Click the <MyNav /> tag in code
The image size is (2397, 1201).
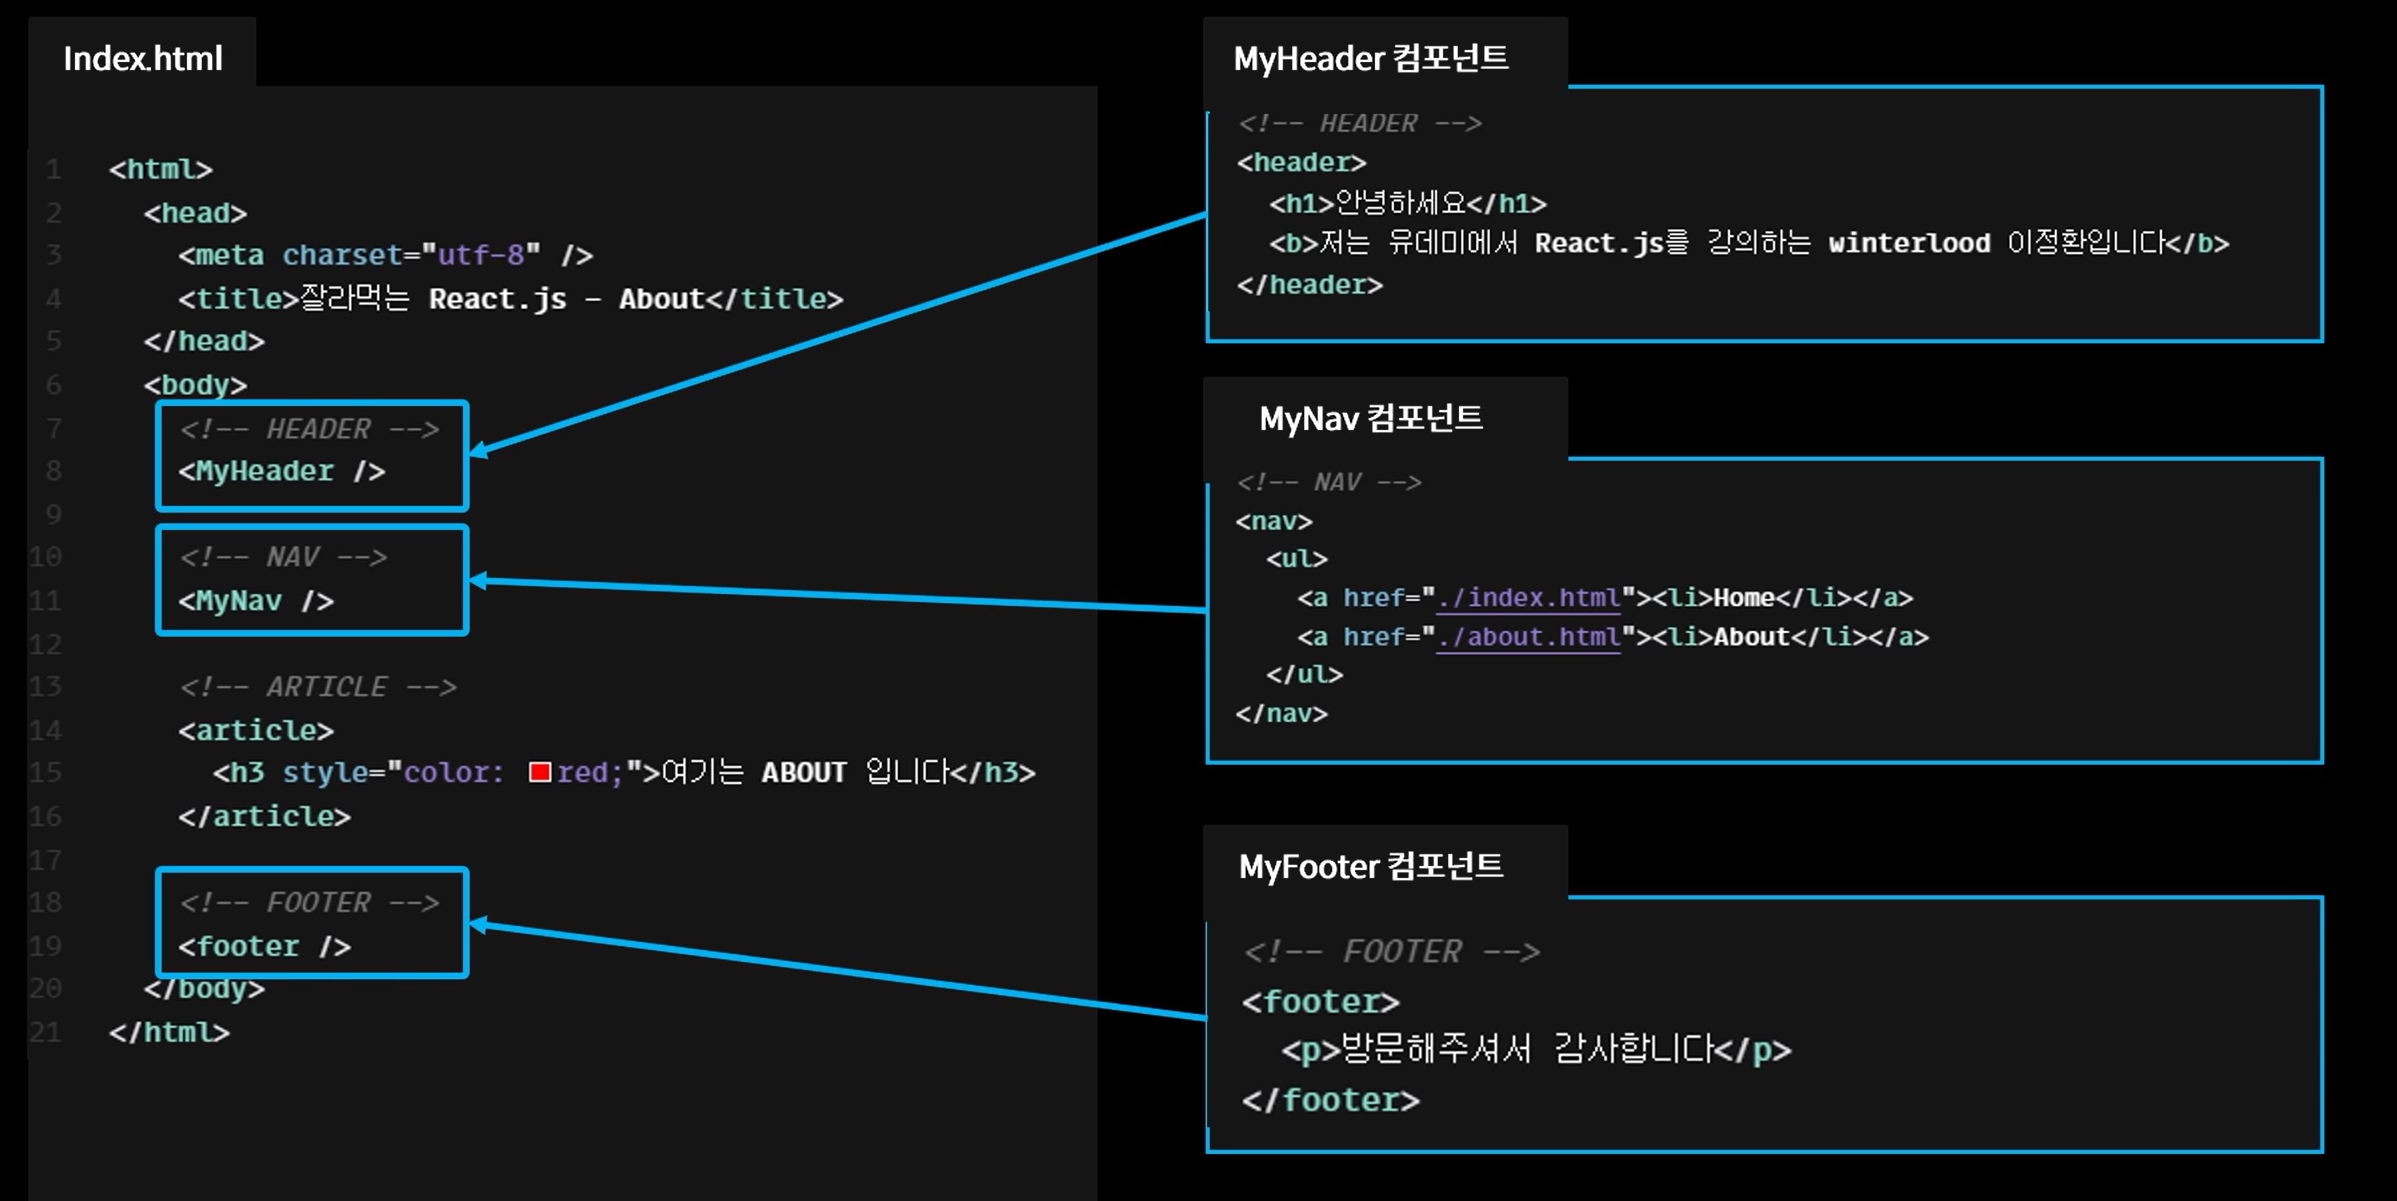pyautogui.click(x=256, y=601)
